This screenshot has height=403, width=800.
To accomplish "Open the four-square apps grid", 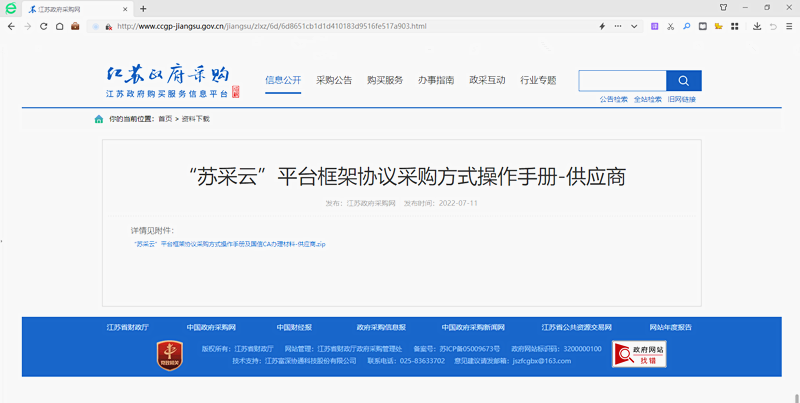I will pyautogui.click(x=735, y=26).
